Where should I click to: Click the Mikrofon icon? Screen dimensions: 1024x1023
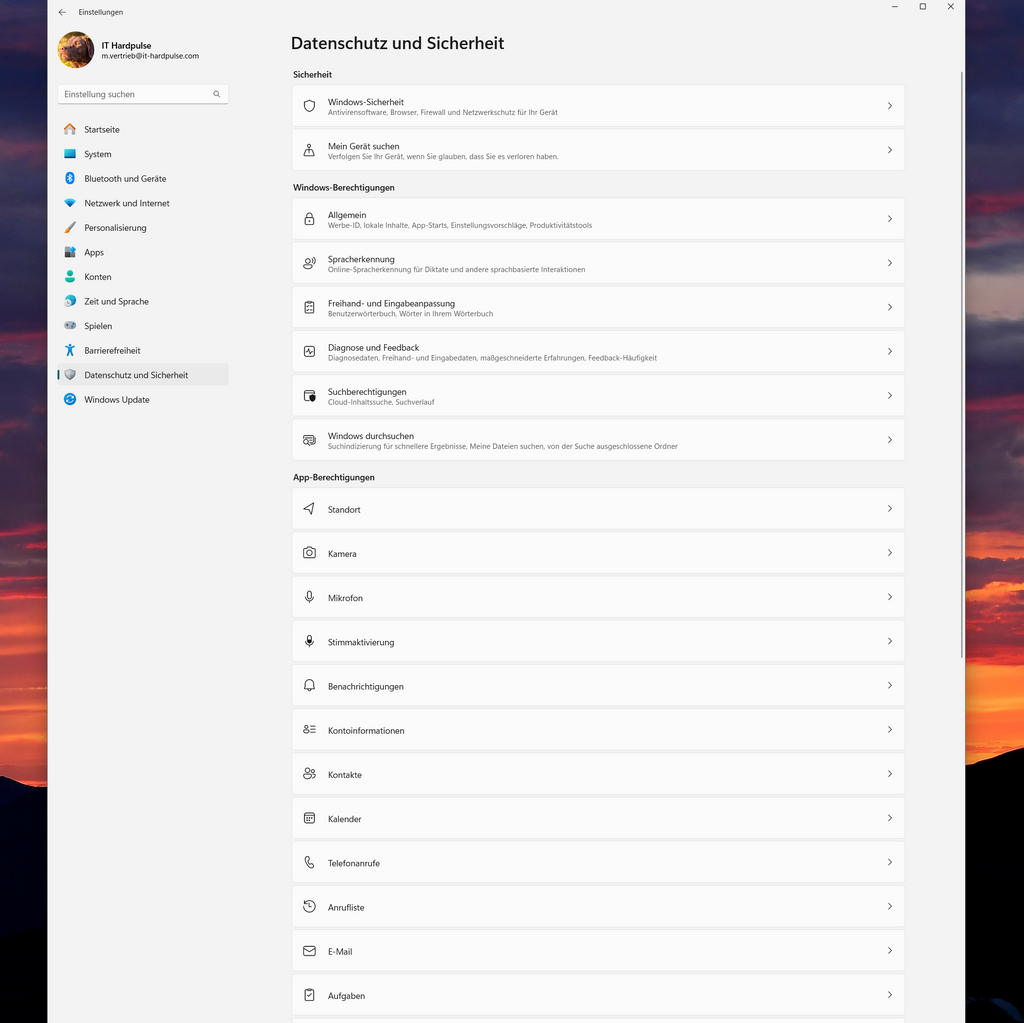[309, 597]
